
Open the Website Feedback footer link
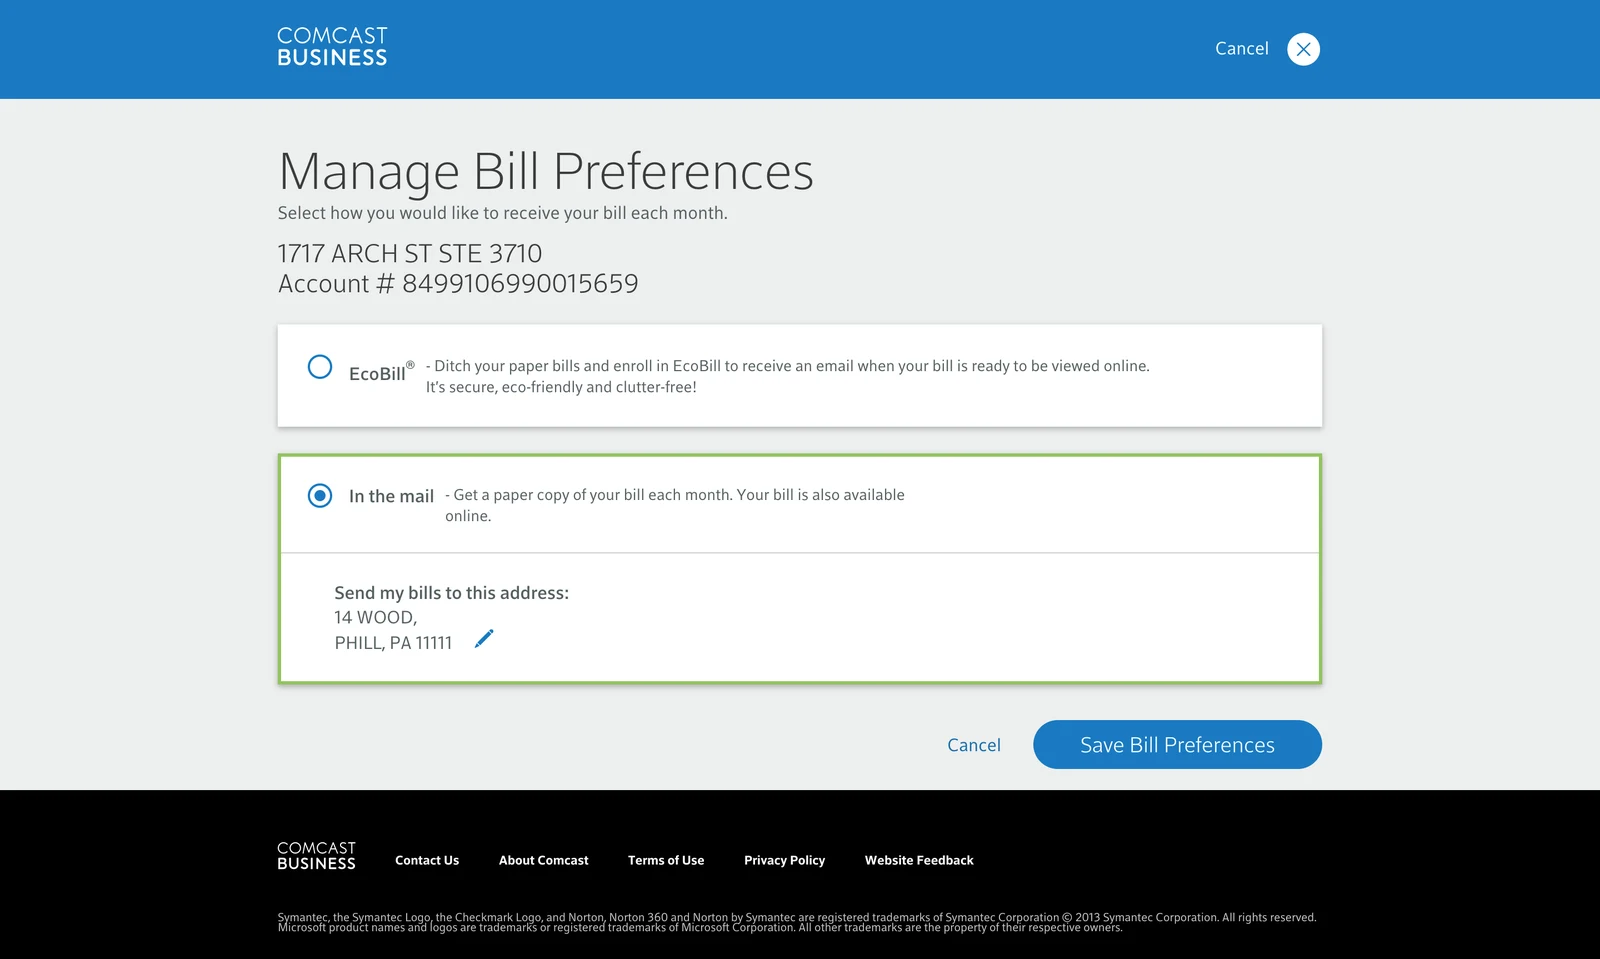(919, 860)
